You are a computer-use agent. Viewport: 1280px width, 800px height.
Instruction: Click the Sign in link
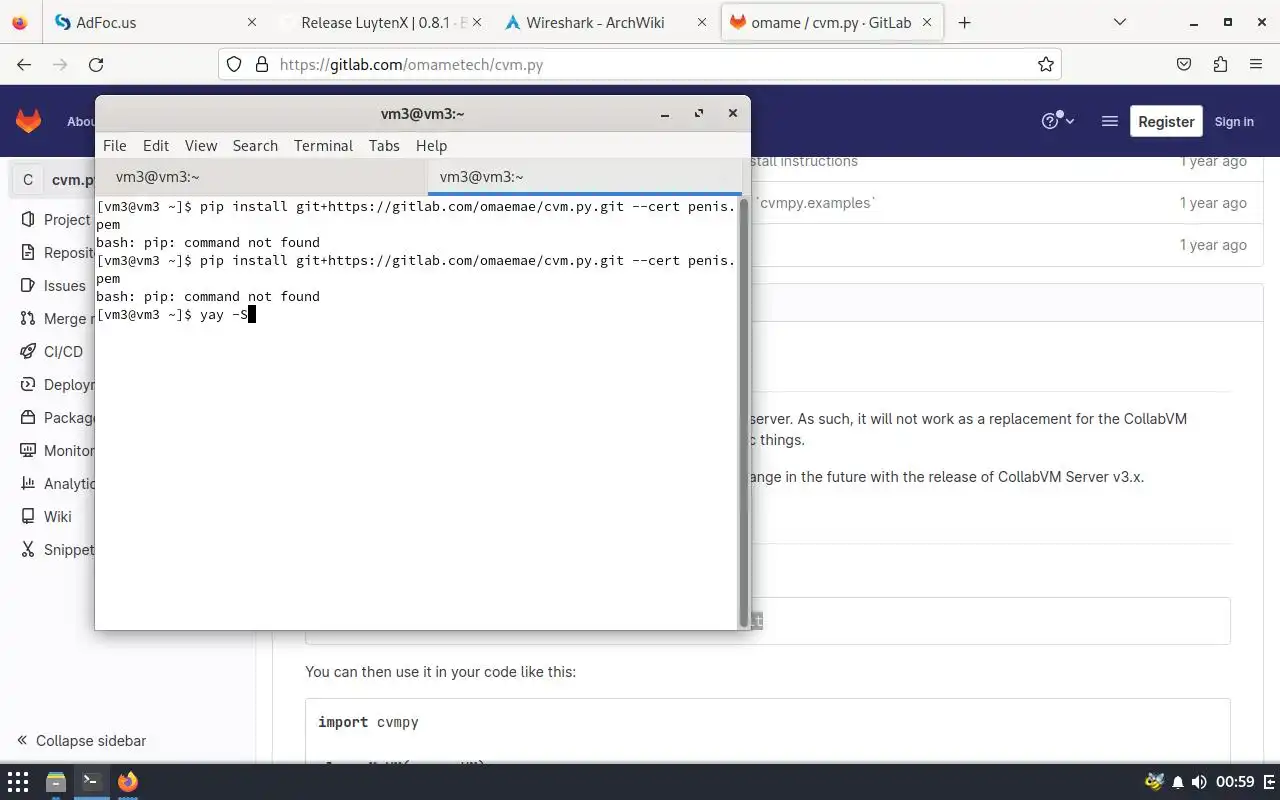click(1234, 121)
